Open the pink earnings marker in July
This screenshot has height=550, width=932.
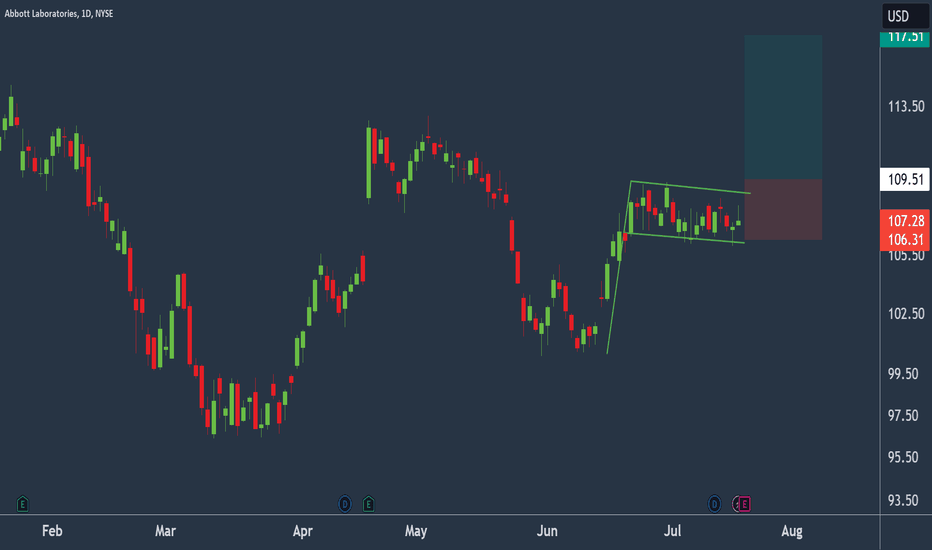744,504
